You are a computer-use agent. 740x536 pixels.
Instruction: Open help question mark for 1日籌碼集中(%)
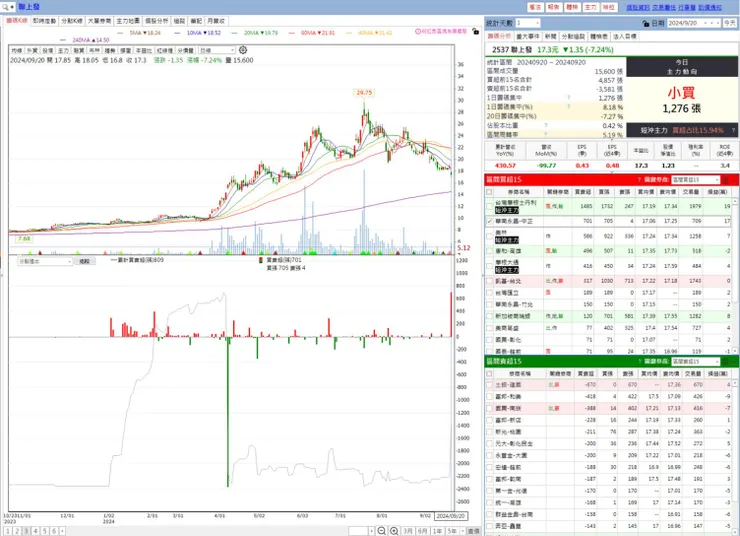click(569, 107)
